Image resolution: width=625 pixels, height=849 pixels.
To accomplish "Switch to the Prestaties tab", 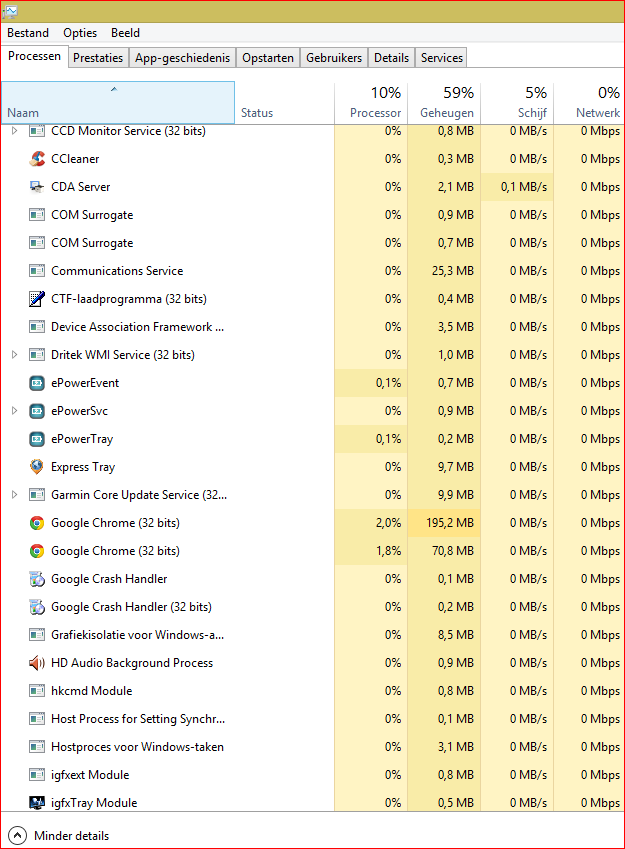I will pos(98,58).
